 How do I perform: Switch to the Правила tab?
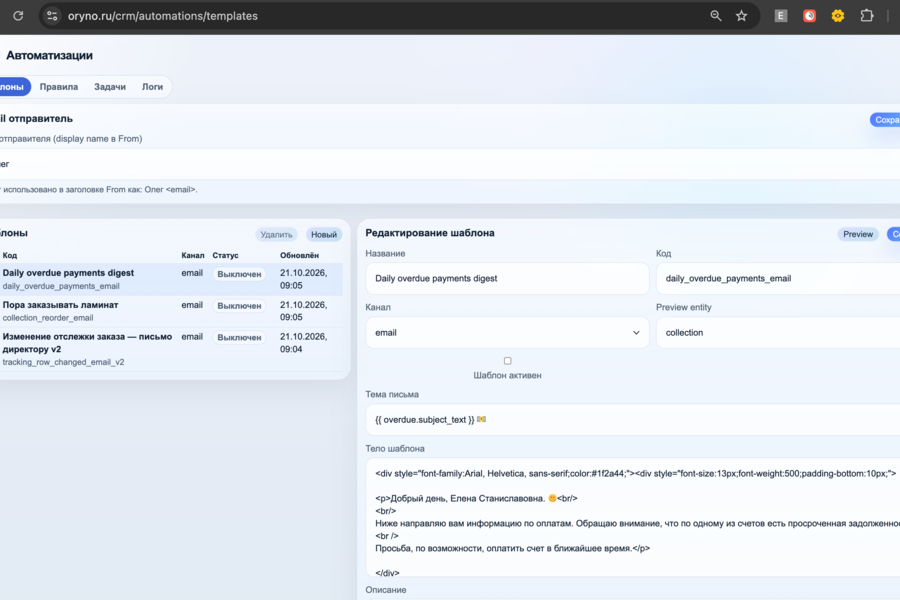(59, 87)
